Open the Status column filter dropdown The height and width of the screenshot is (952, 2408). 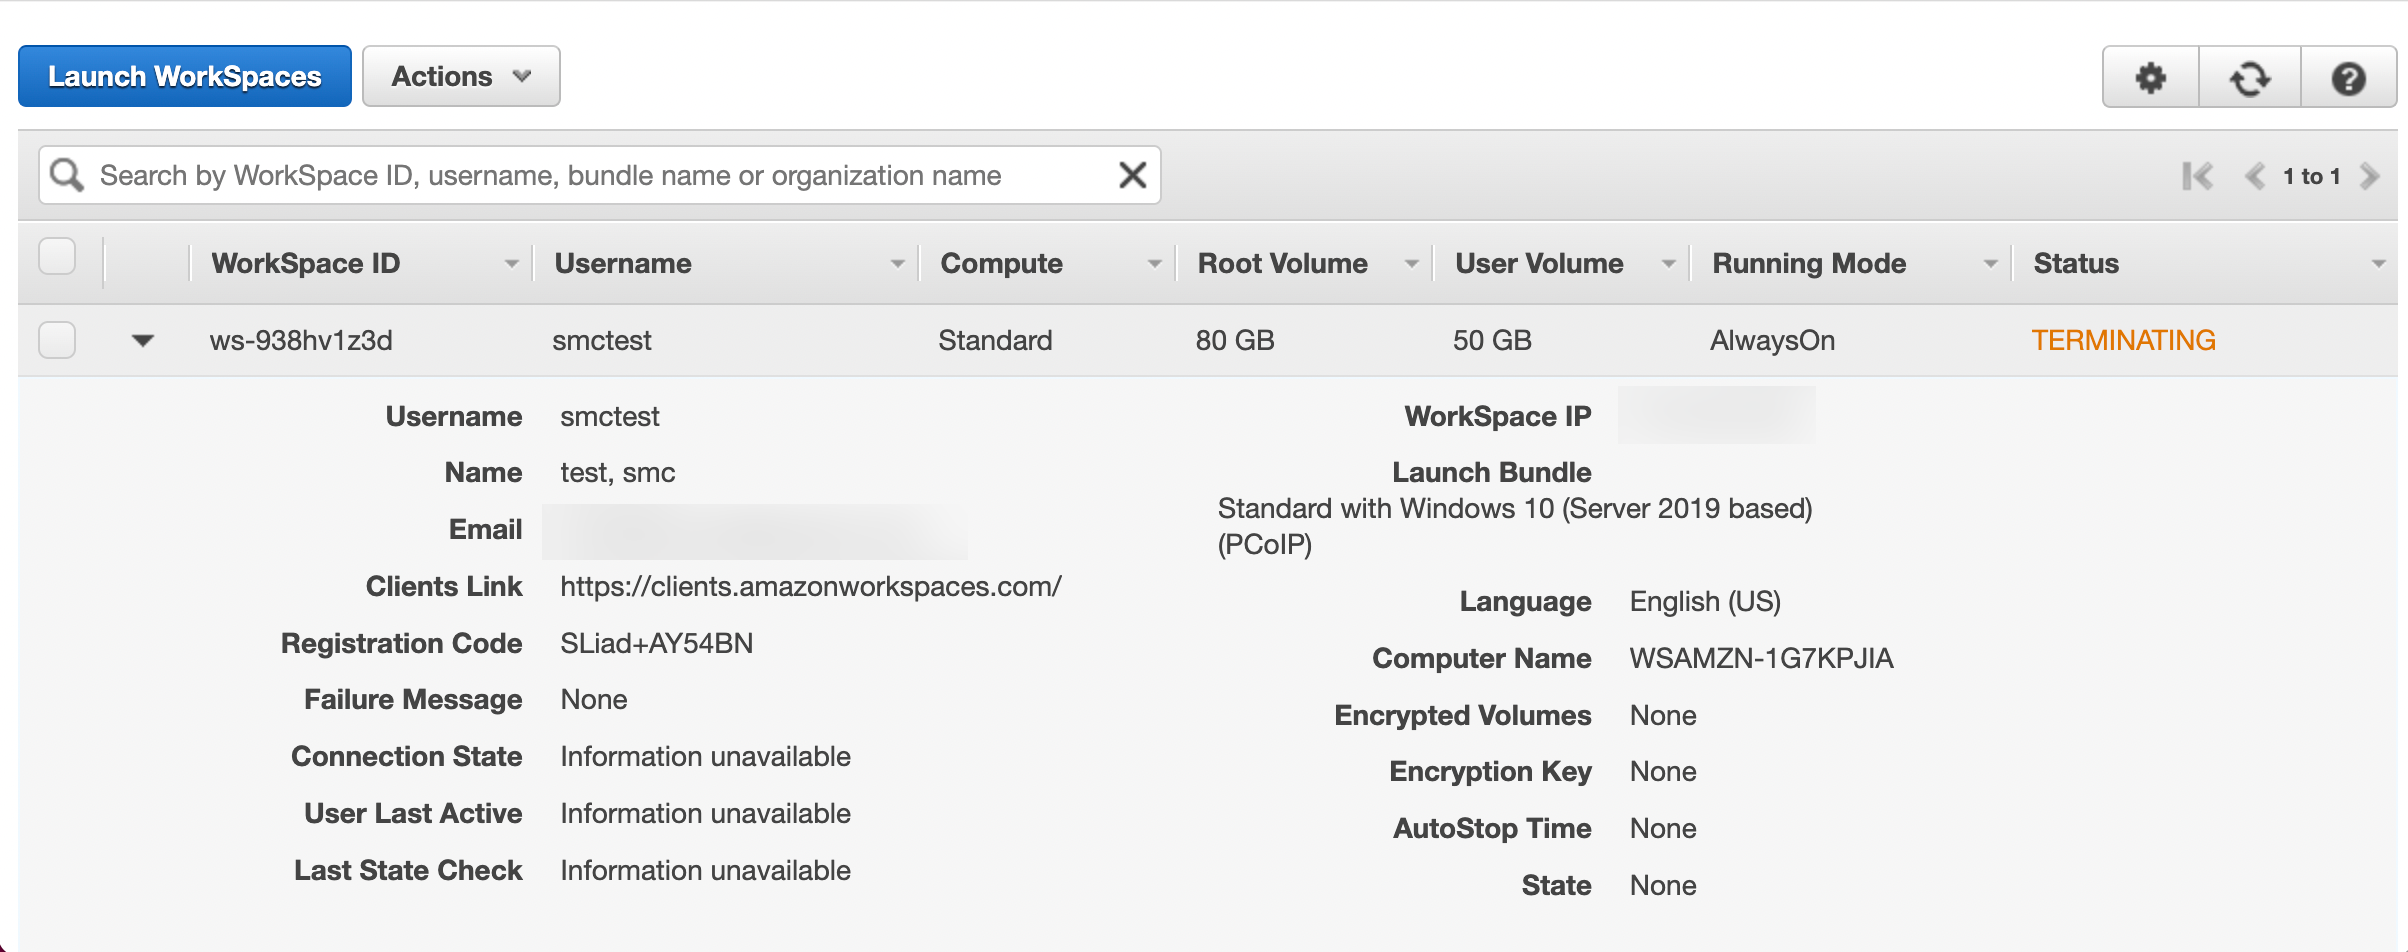click(2378, 263)
